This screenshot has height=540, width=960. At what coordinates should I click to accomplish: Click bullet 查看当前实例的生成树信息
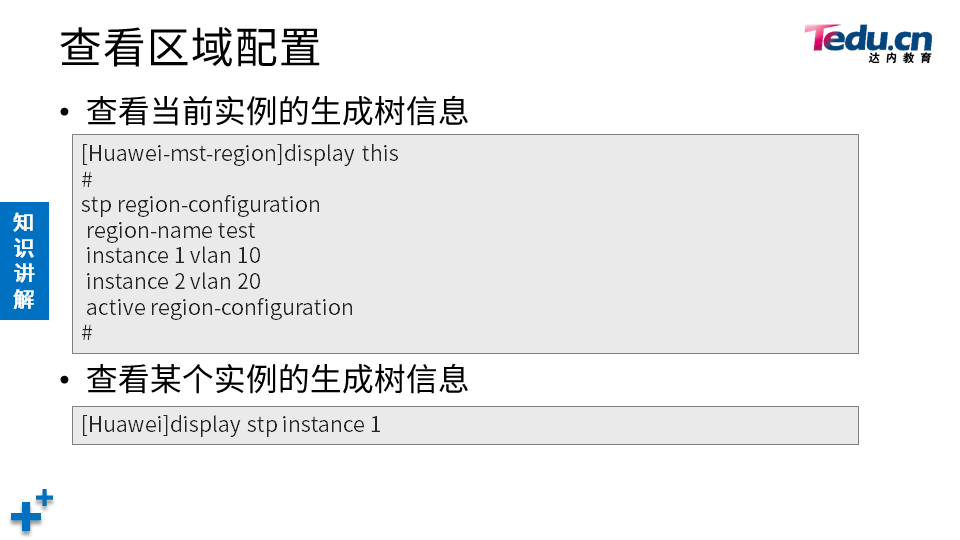pos(277,111)
